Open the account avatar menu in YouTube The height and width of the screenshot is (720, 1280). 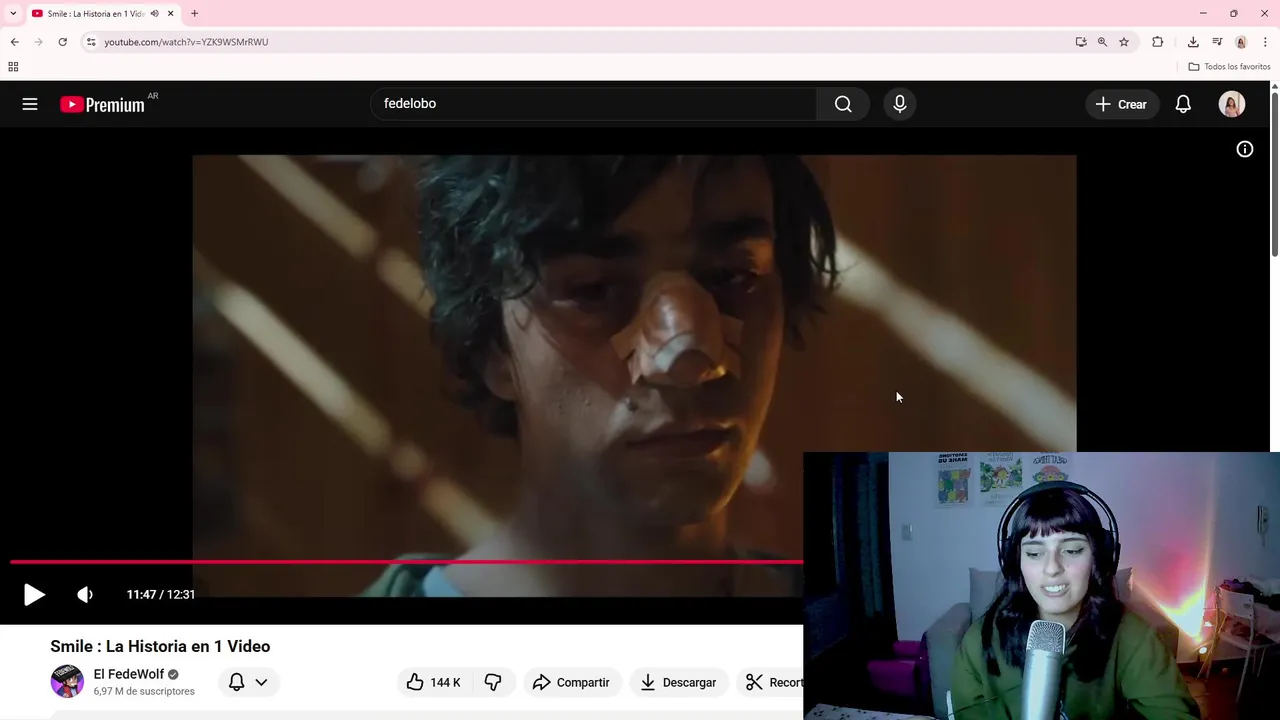pyautogui.click(x=1232, y=104)
